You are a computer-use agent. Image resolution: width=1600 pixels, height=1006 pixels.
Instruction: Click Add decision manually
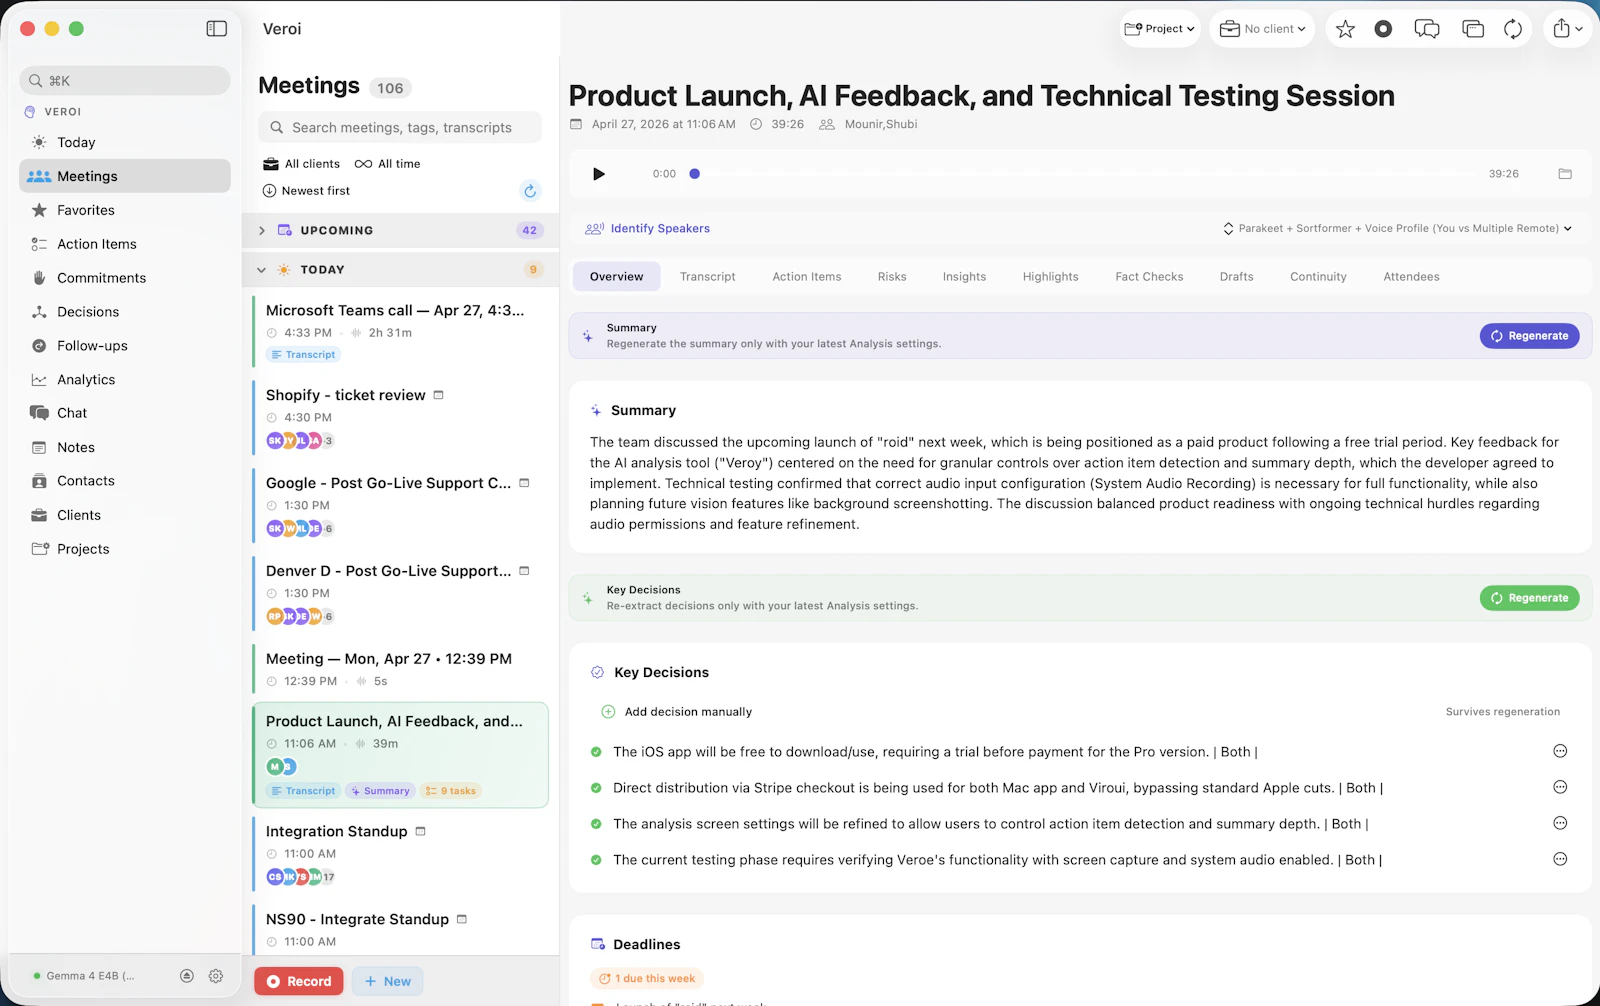676,712
